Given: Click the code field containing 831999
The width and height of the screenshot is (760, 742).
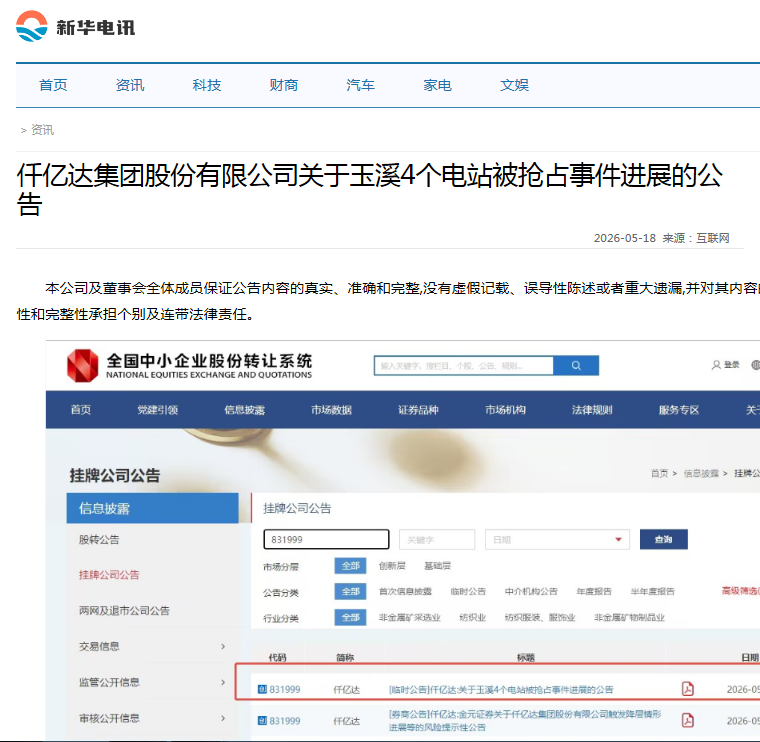Looking at the screenshot, I should tap(326, 539).
